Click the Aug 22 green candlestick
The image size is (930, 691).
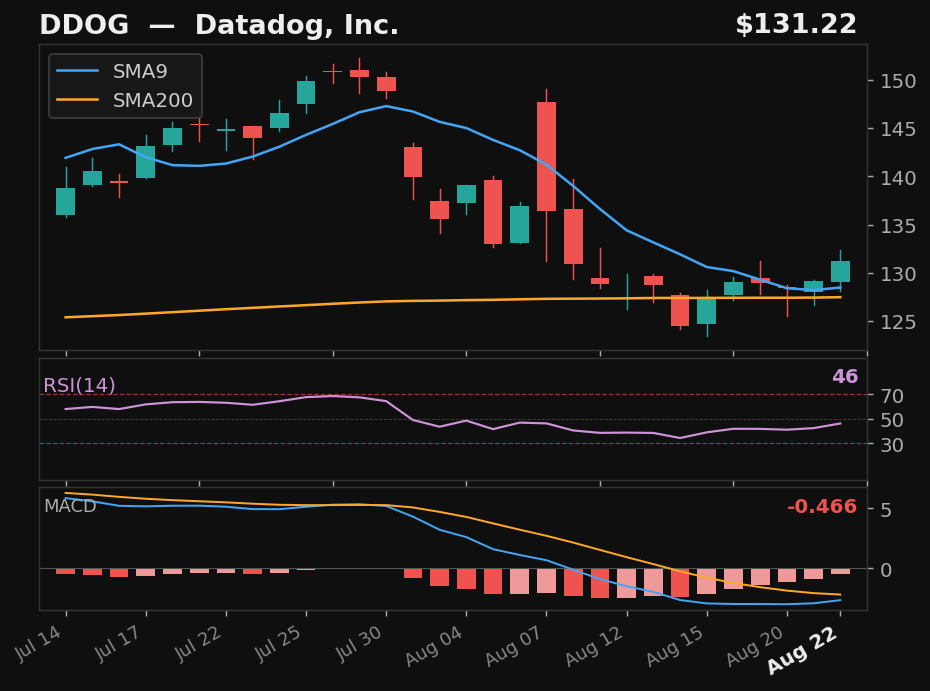pyautogui.click(x=840, y=271)
